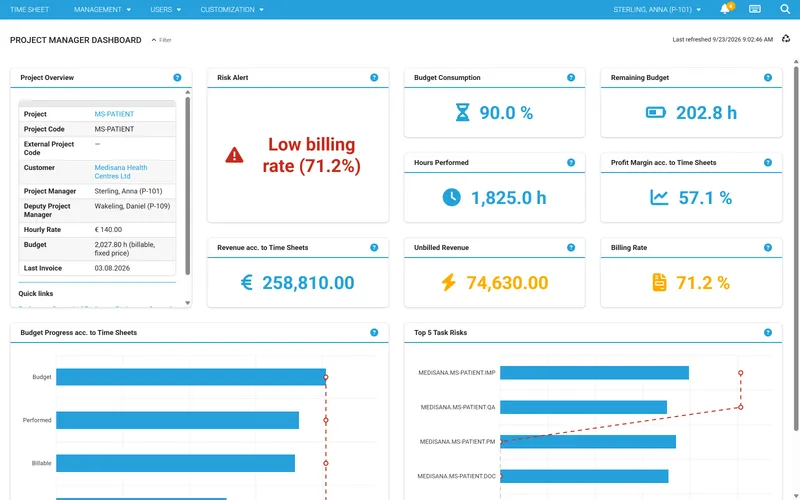The image size is (800, 500).
Task: Expand the Users menu
Action: (x=165, y=9)
